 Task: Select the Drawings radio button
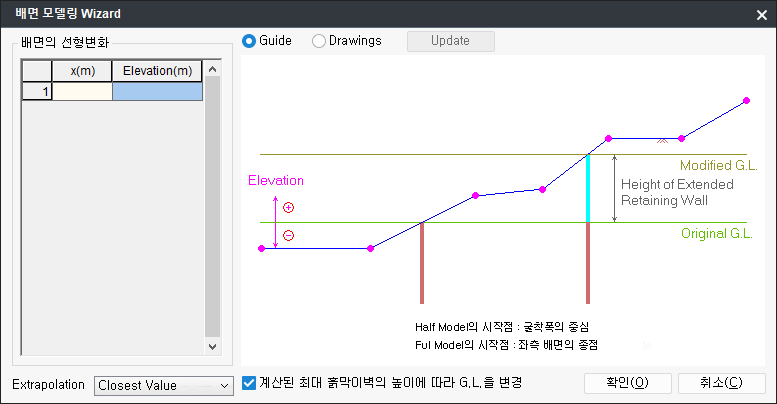319,41
